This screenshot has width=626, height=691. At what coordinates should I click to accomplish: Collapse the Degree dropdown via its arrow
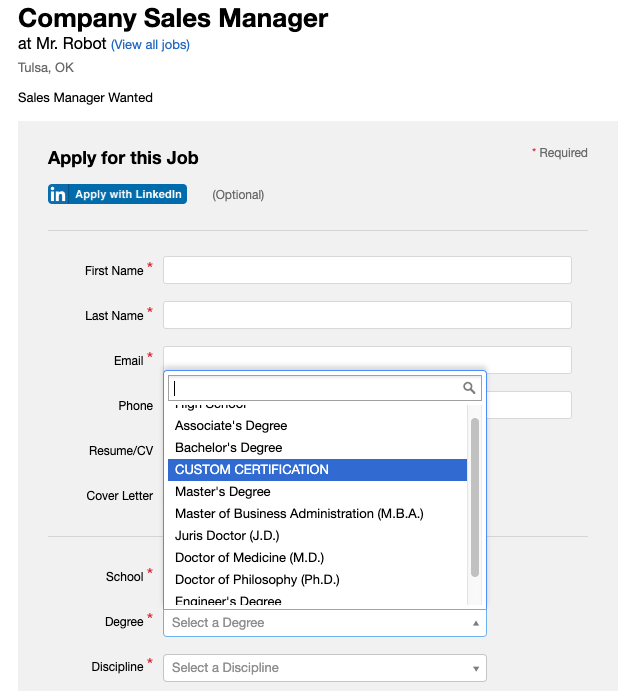(476, 623)
